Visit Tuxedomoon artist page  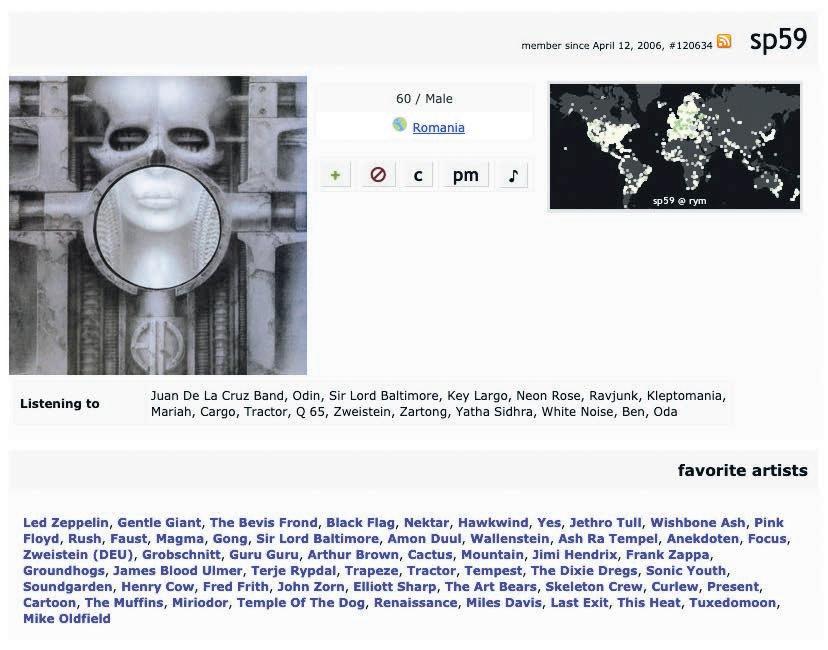pos(732,603)
